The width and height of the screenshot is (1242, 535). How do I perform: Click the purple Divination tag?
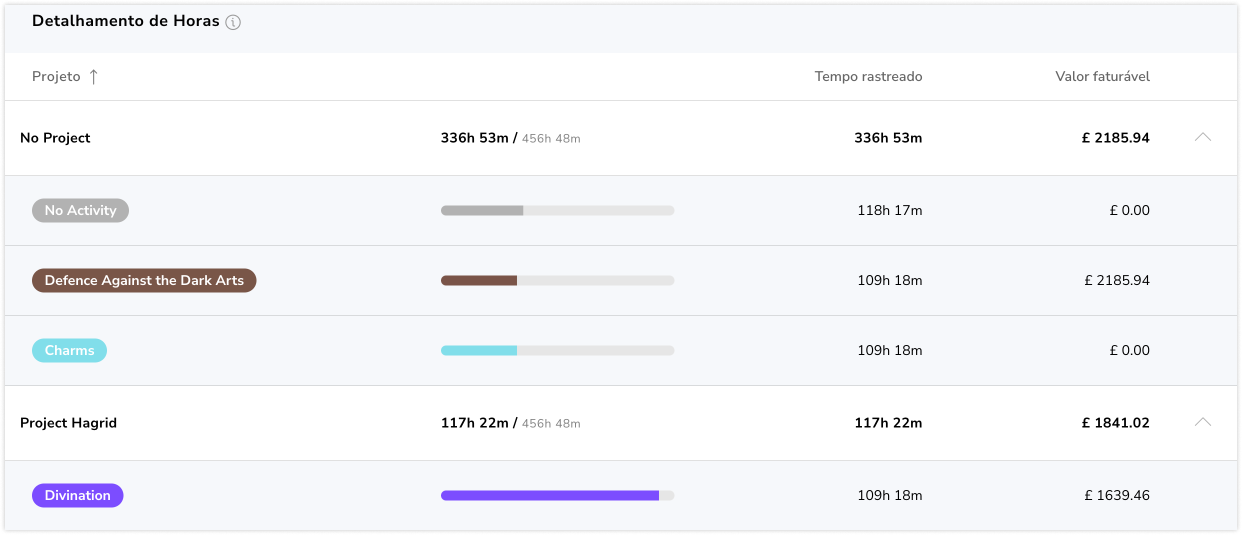click(77, 496)
